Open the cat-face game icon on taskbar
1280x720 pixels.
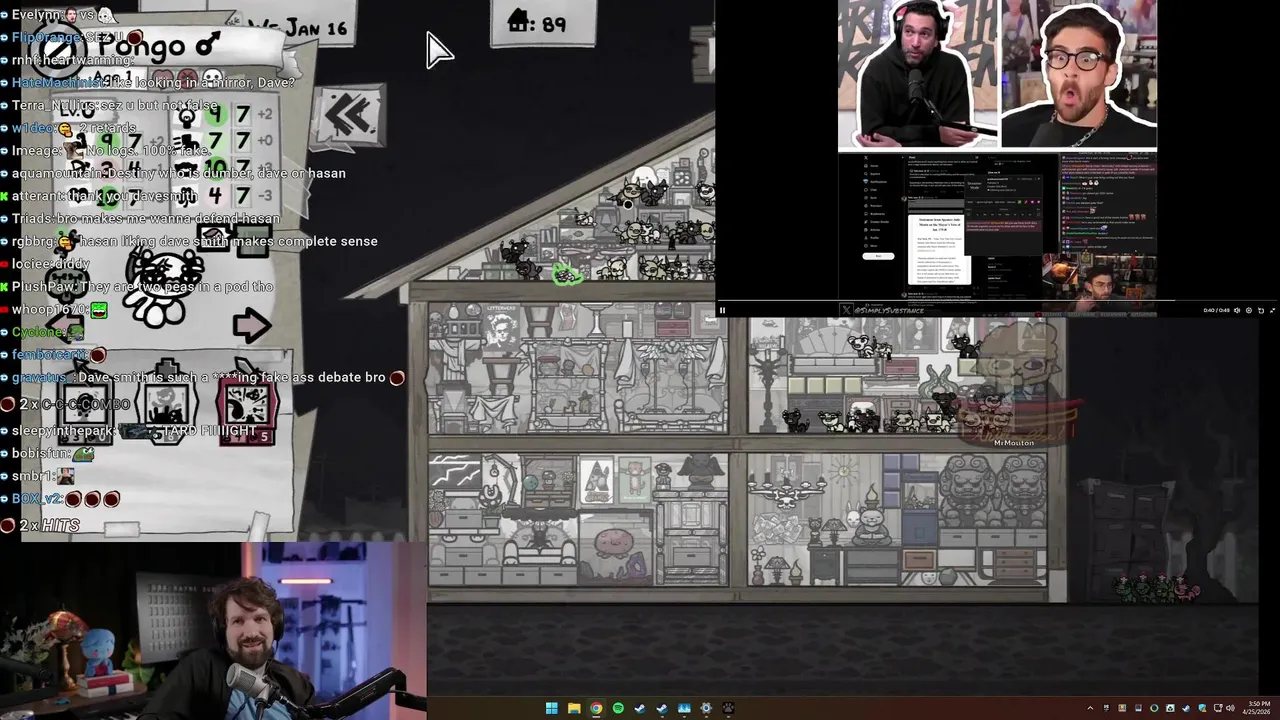pos(728,708)
